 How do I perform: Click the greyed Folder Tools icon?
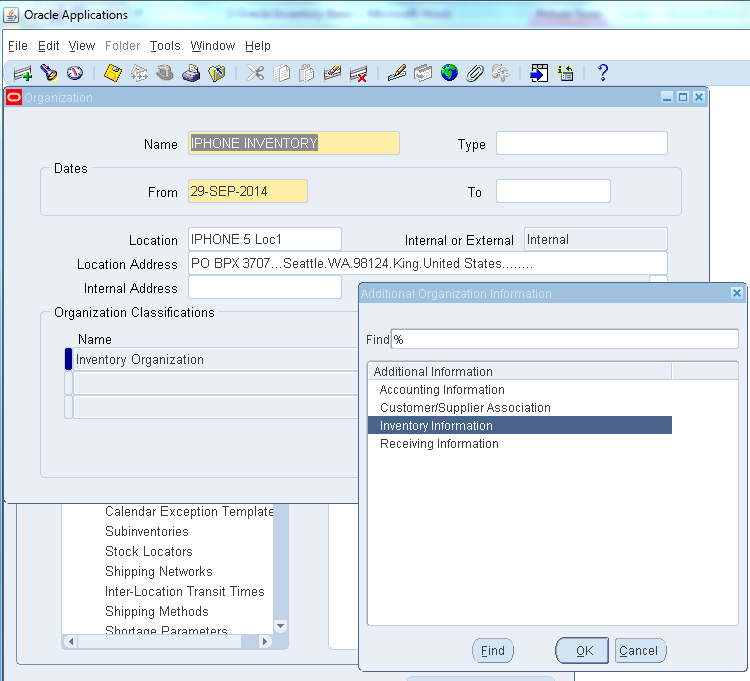(x=501, y=73)
